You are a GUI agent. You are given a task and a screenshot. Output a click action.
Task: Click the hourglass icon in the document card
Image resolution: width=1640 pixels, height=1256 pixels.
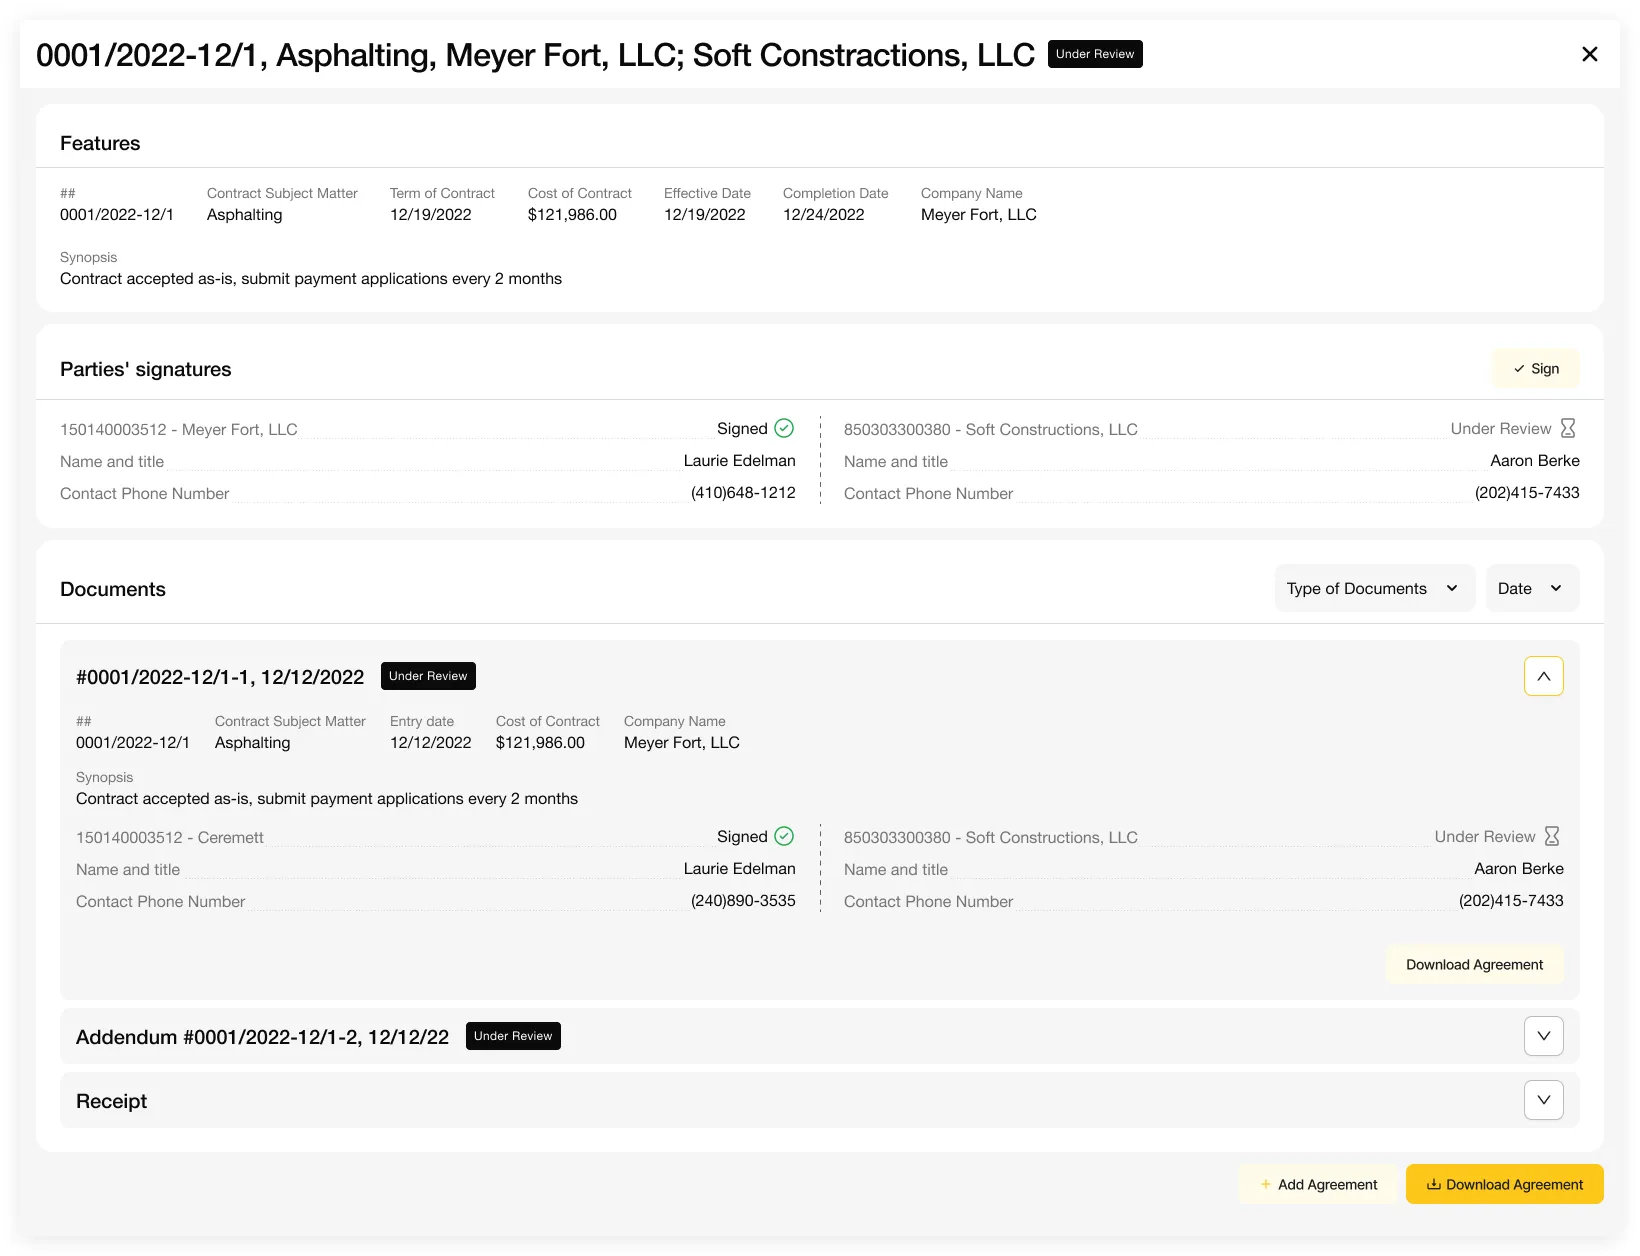(x=1552, y=836)
